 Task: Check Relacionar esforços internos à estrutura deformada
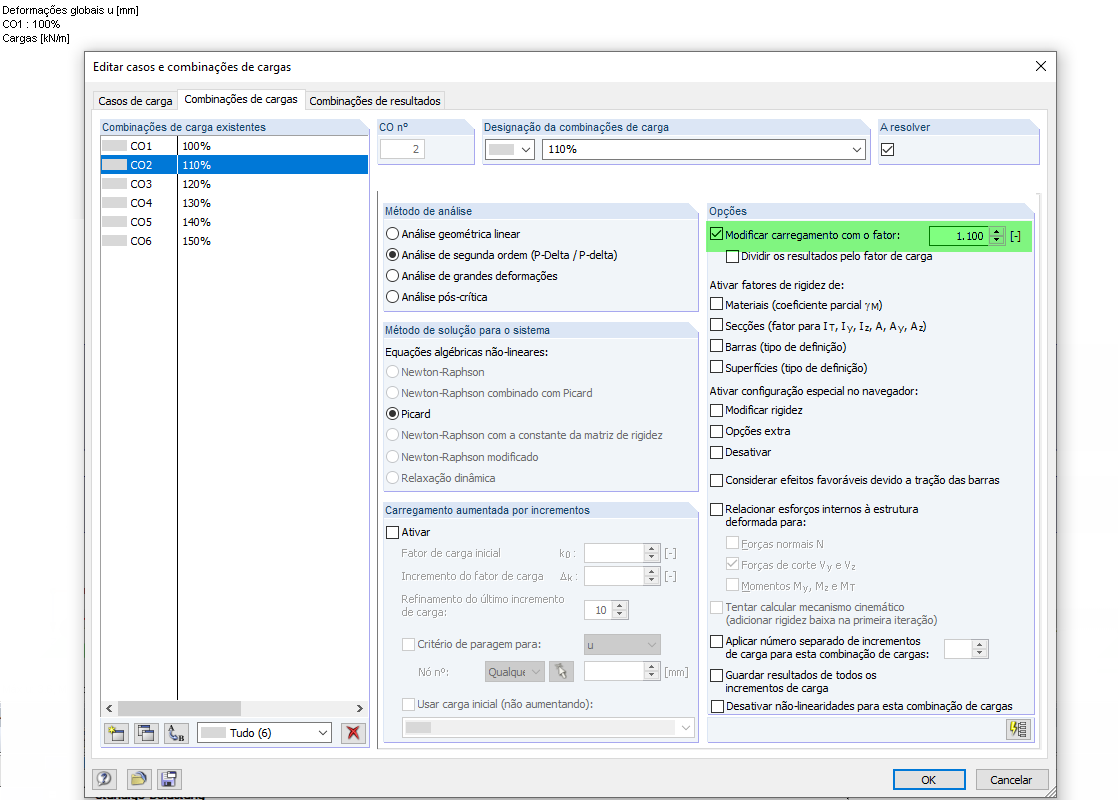tap(717, 509)
